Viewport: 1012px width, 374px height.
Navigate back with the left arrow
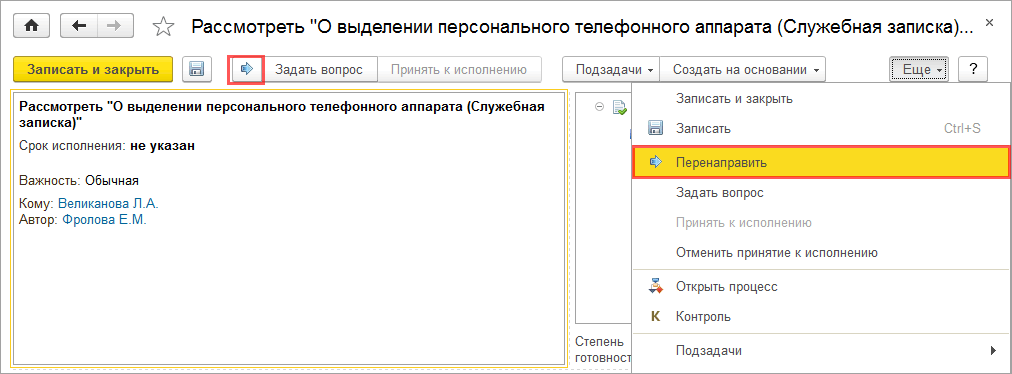click(79, 25)
